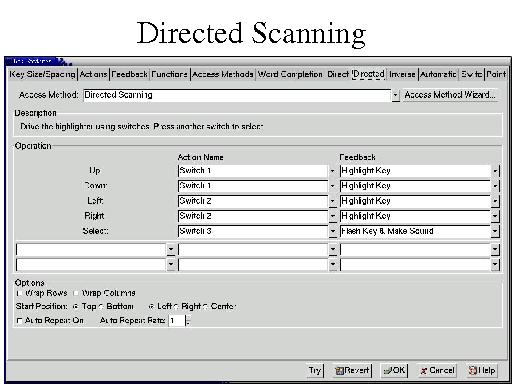Screen dimensions: 512x384
Task: Click the Flash Key & Make Sound field
Action: [x=415, y=231]
